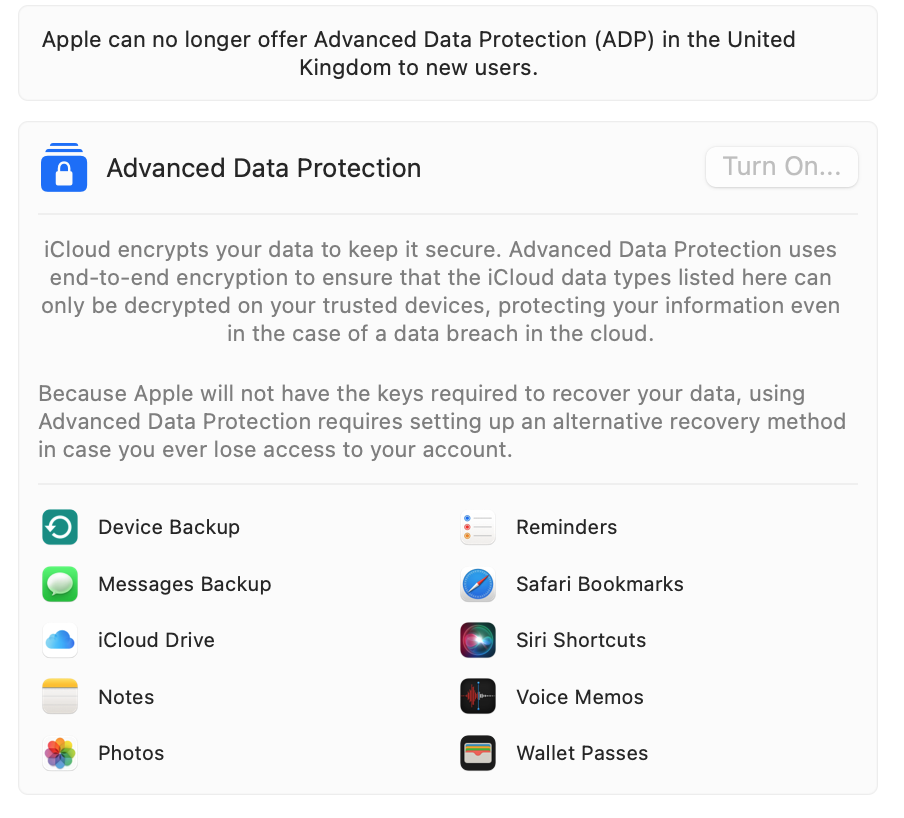Image resolution: width=904 pixels, height=818 pixels.
Task: Click the iCloud Drive cloud icon
Action: [60, 640]
